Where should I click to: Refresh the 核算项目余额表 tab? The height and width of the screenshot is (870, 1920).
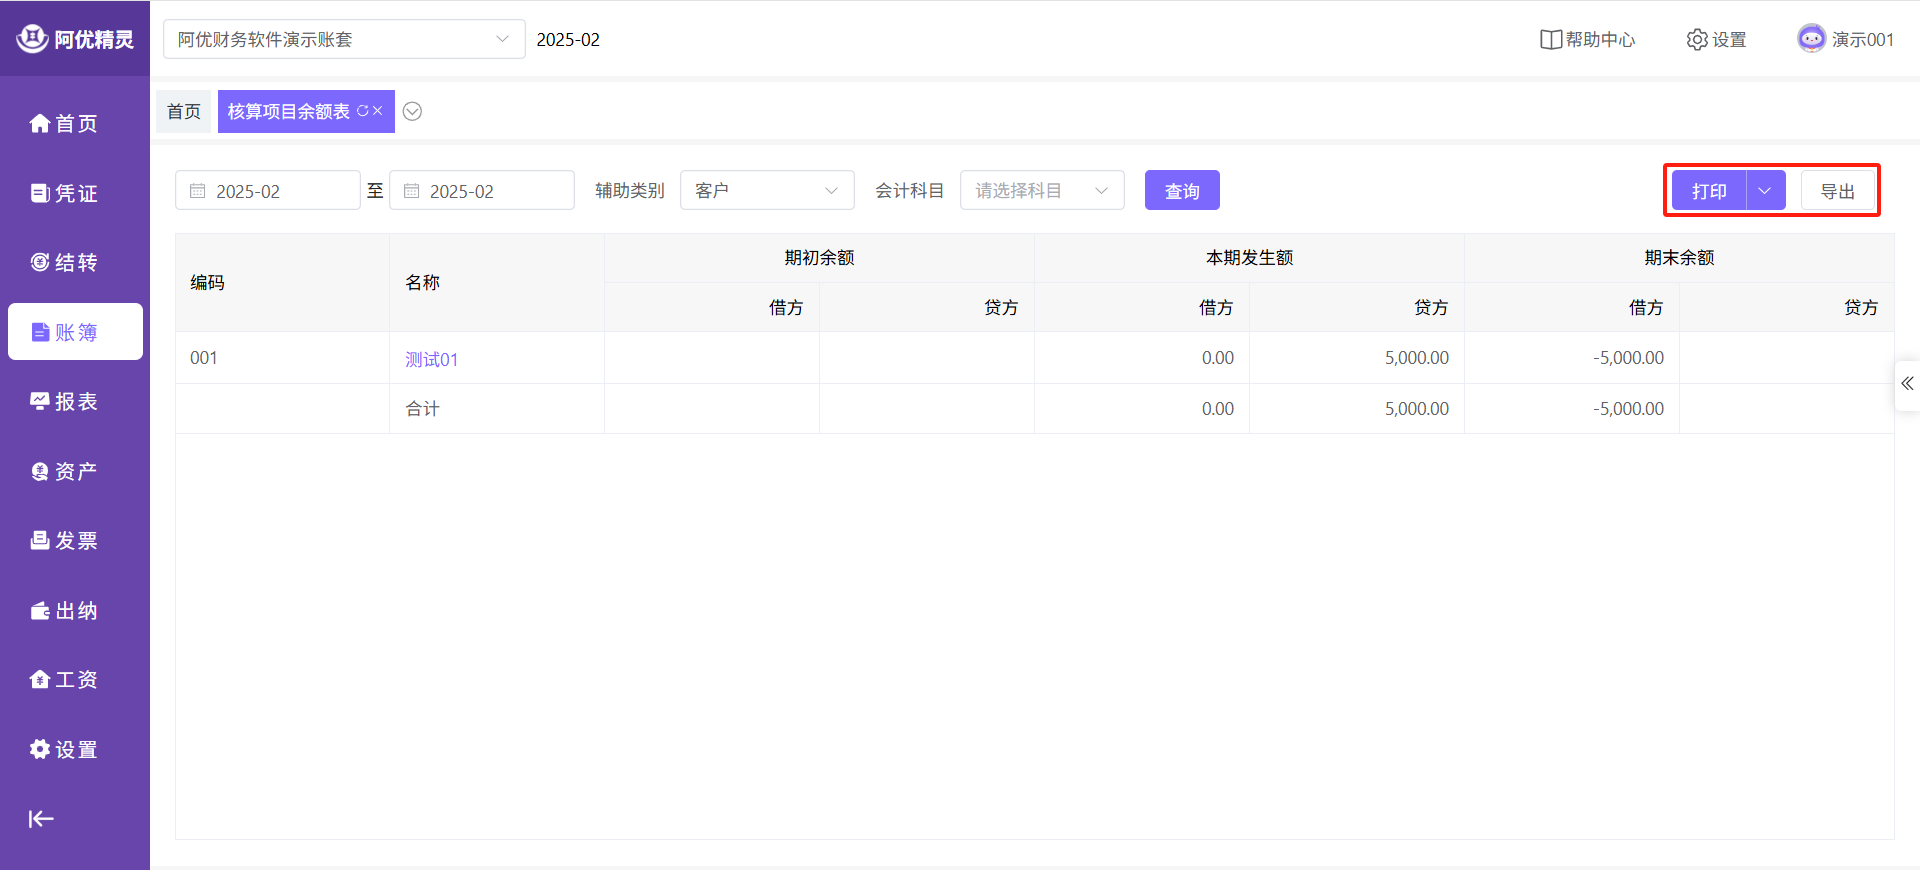(x=362, y=111)
